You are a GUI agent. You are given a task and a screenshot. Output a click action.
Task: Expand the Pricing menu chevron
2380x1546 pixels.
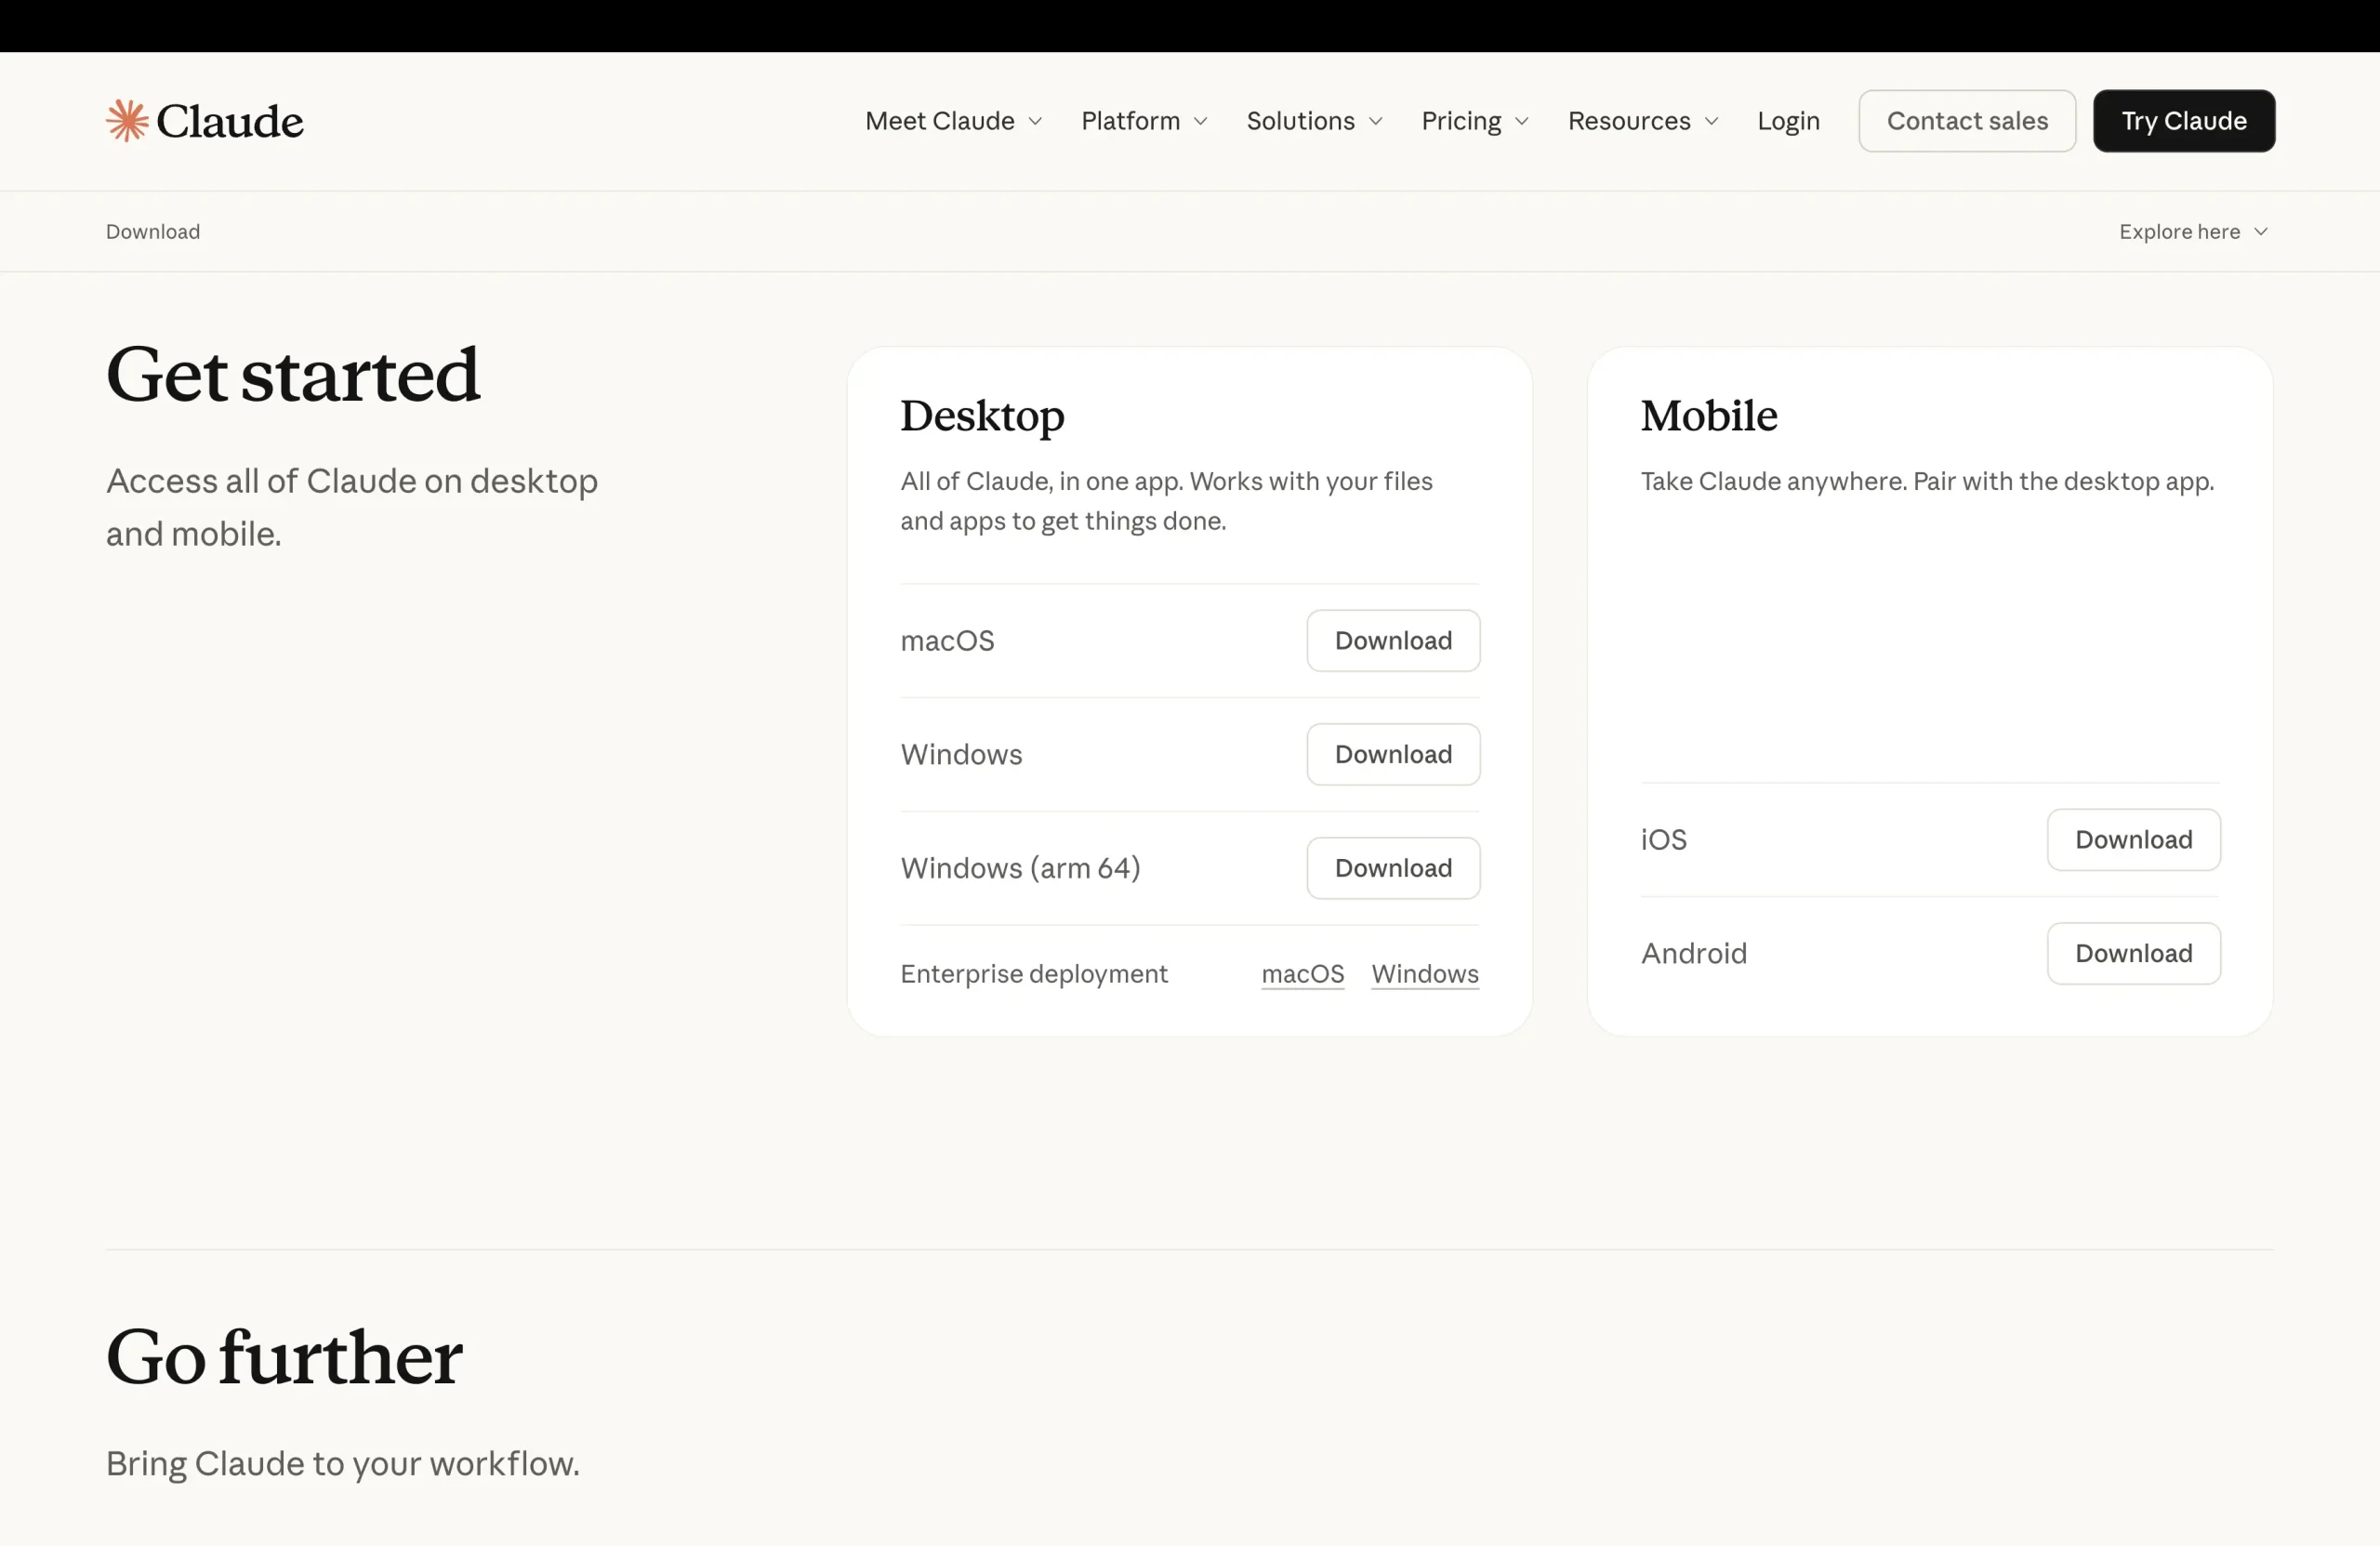pyautogui.click(x=1522, y=122)
